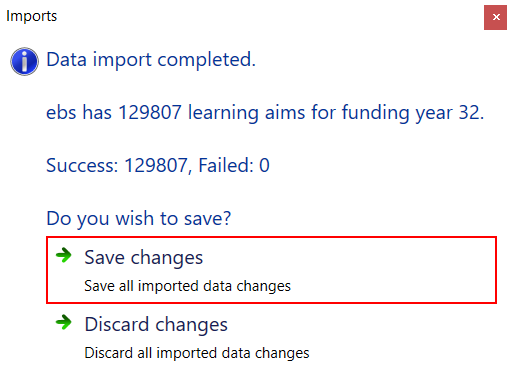Image resolution: width=507 pixels, height=372 pixels.
Task: Click the Imports dialog title text
Action: click(x=32, y=16)
